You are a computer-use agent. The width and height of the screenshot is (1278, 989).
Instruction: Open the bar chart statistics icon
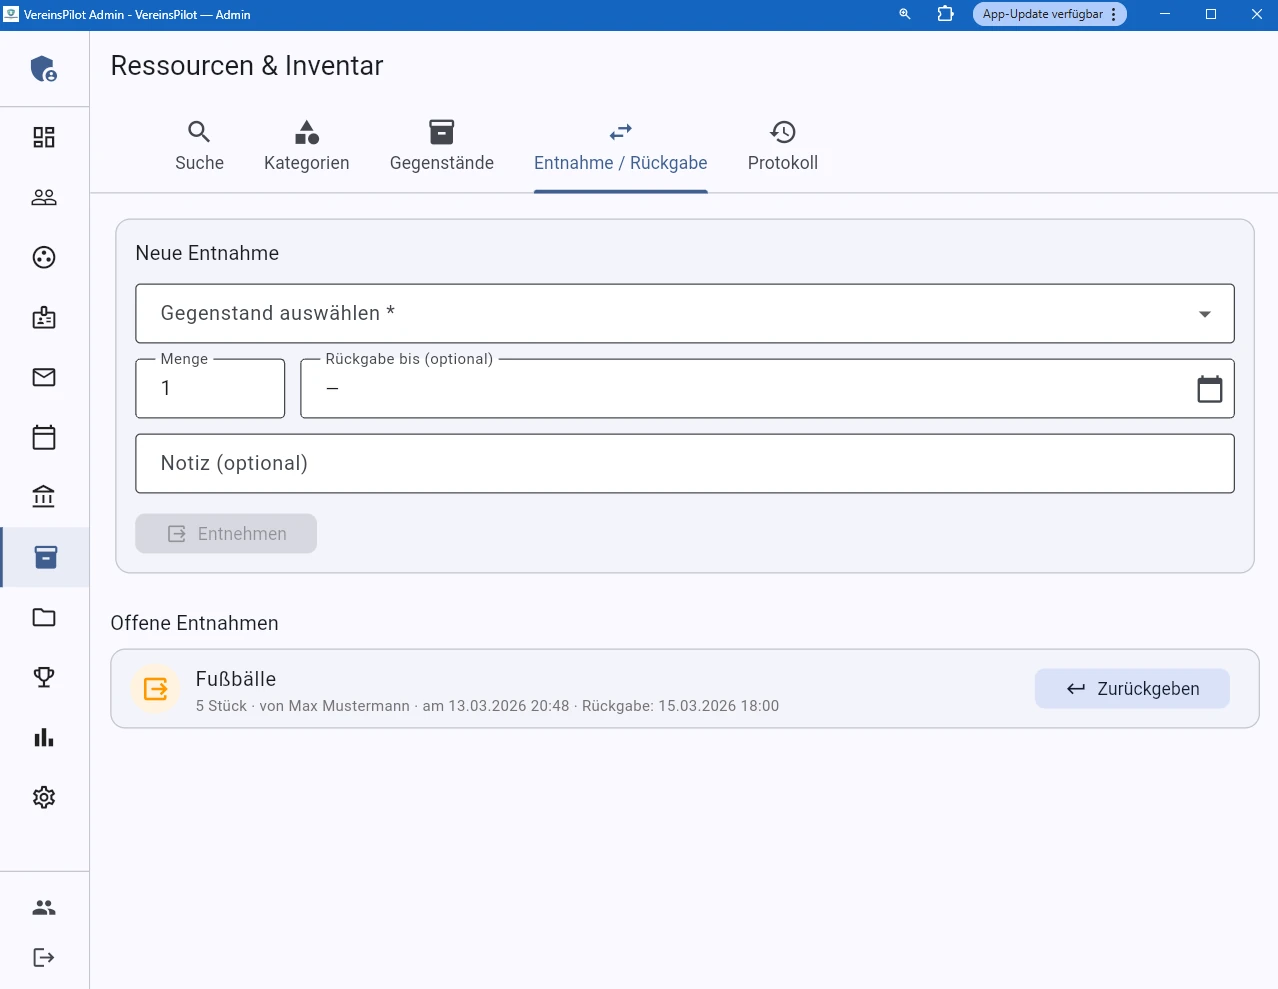pyautogui.click(x=44, y=737)
